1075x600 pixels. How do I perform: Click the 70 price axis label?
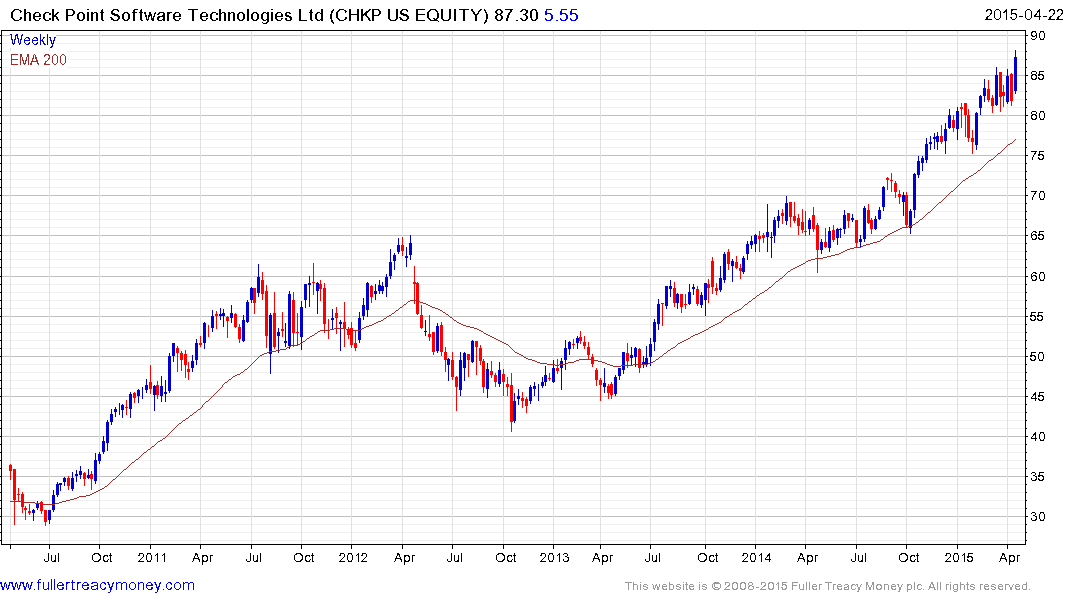[x=1037, y=196]
